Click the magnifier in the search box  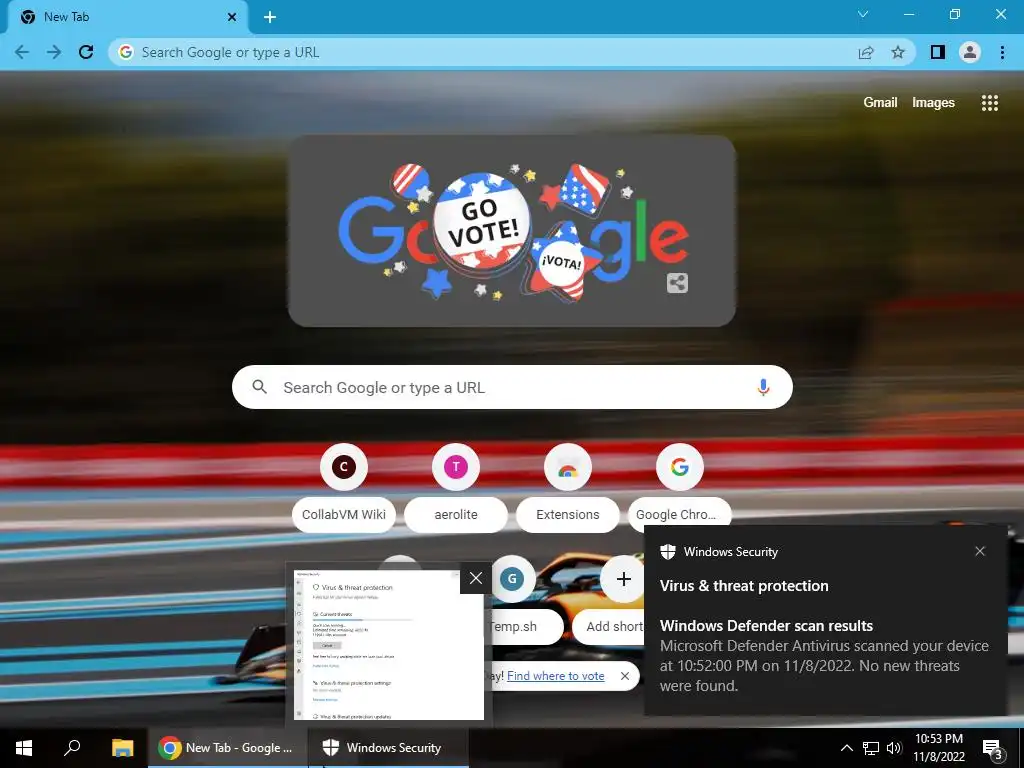pos(259,387)
